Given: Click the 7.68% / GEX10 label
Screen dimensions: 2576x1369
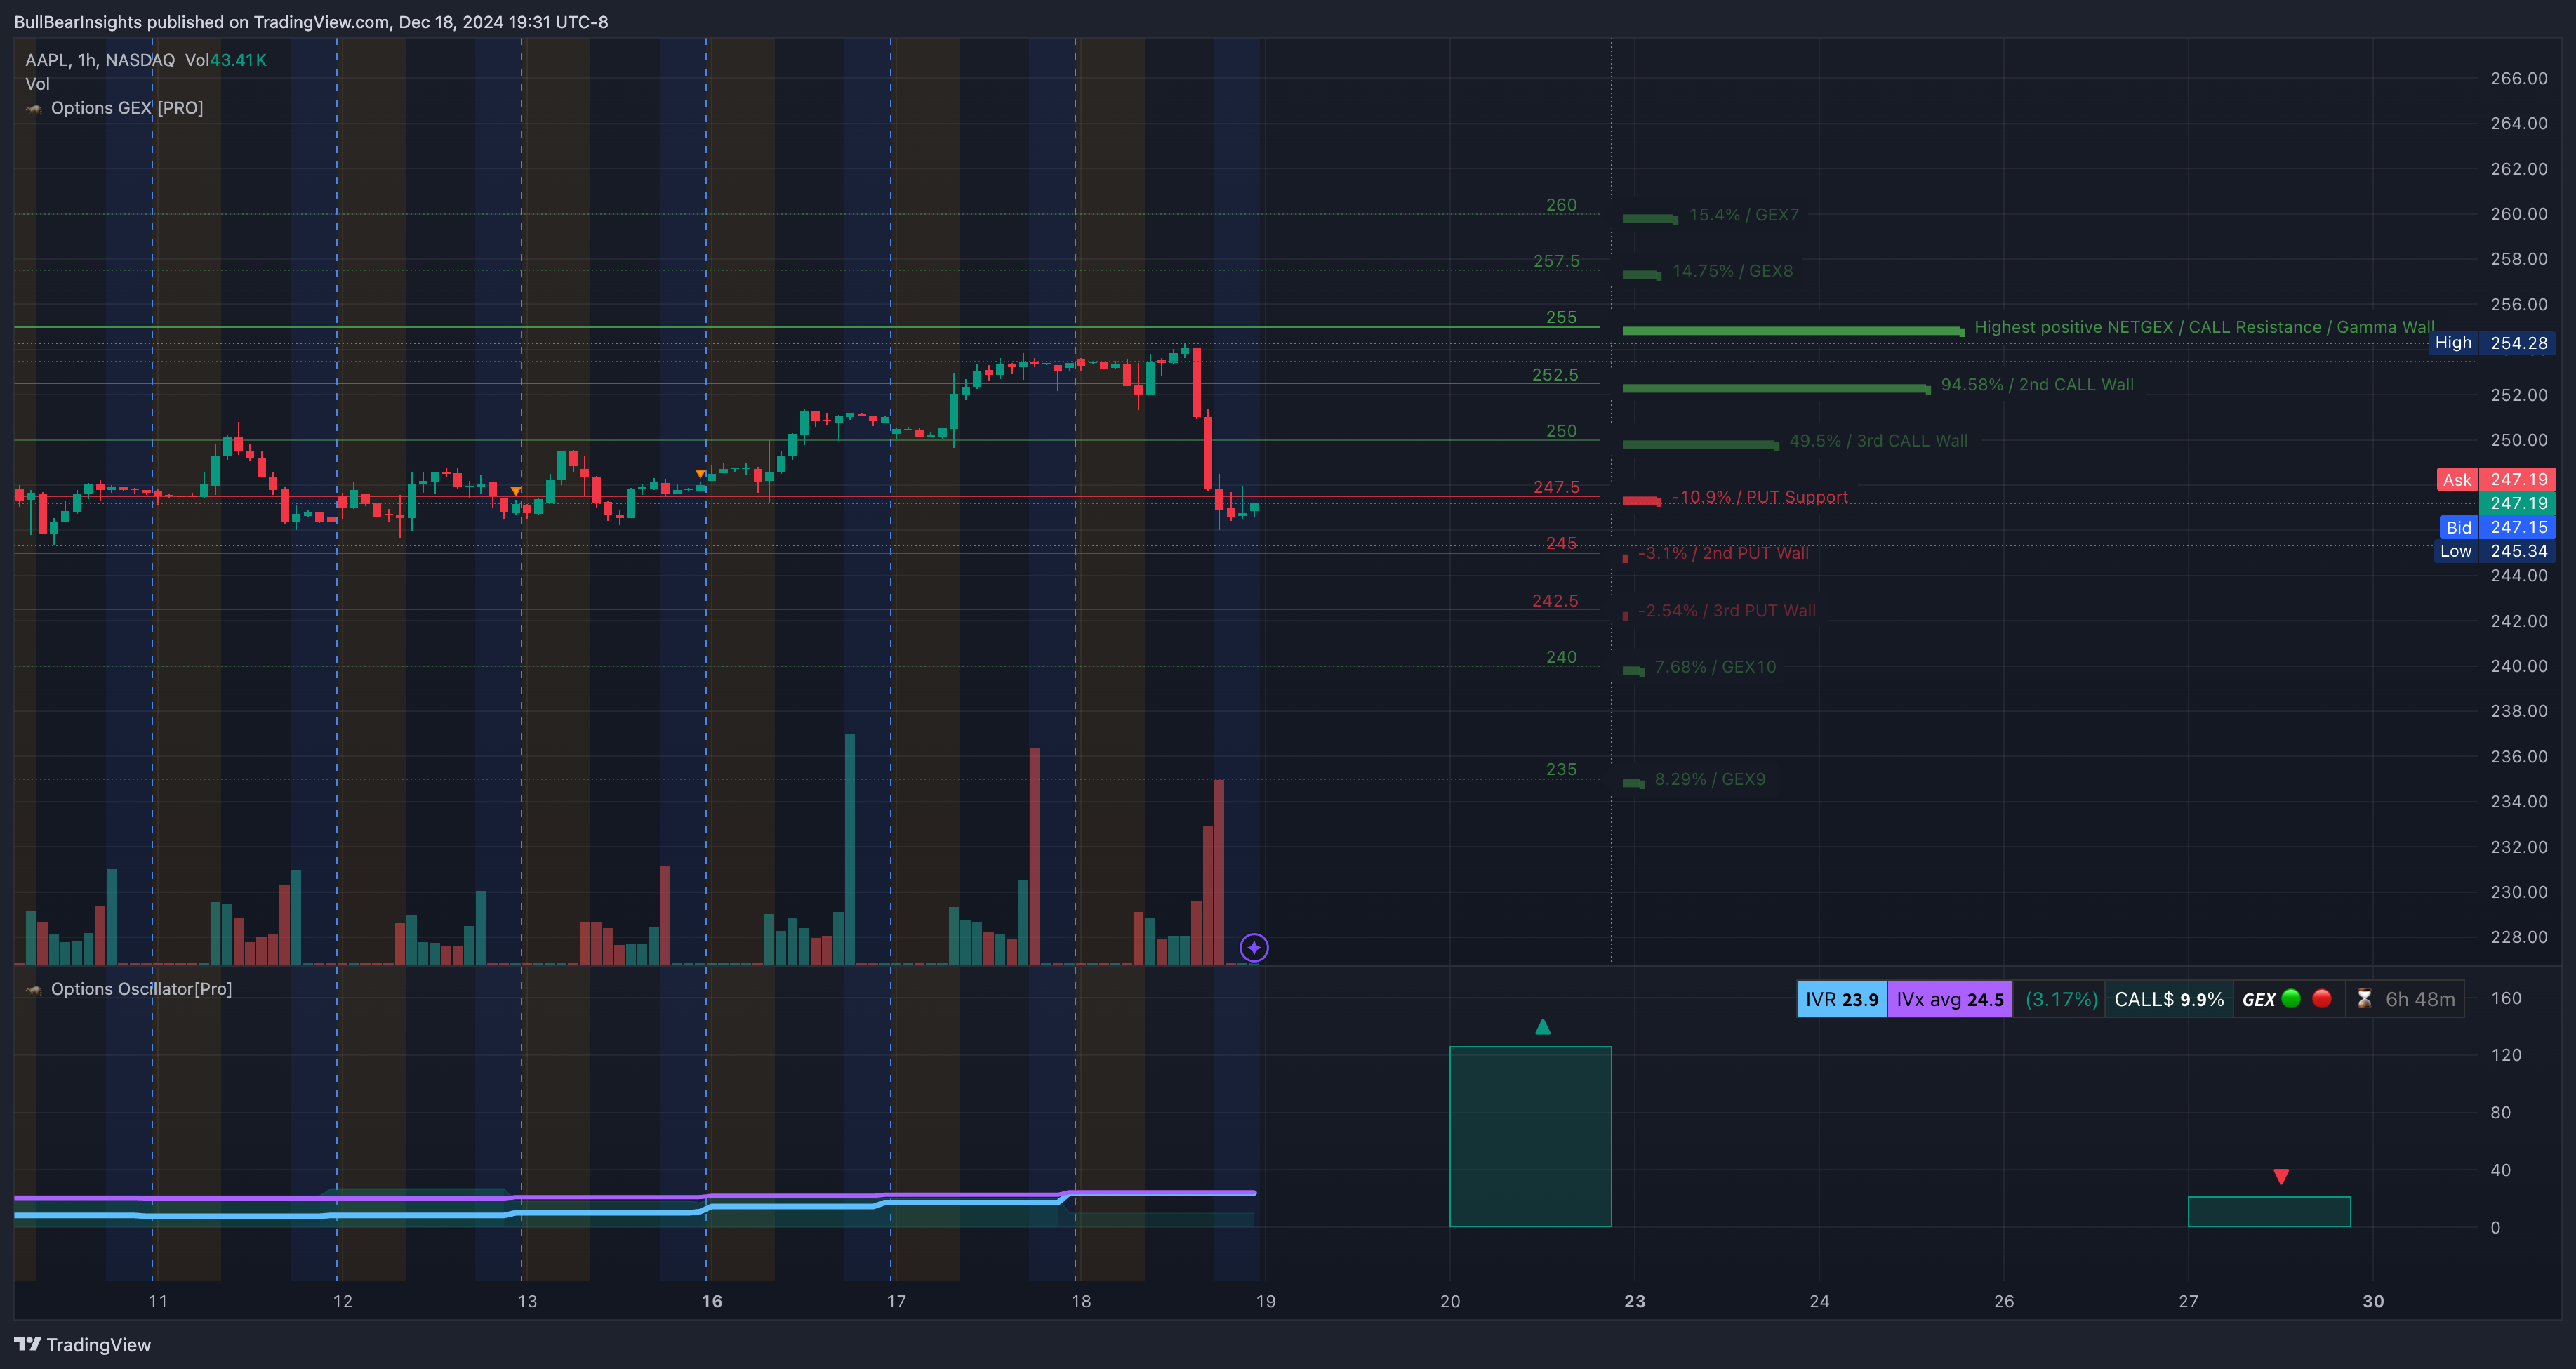Looking at the screenshot, I should (x=1715, y=667).
